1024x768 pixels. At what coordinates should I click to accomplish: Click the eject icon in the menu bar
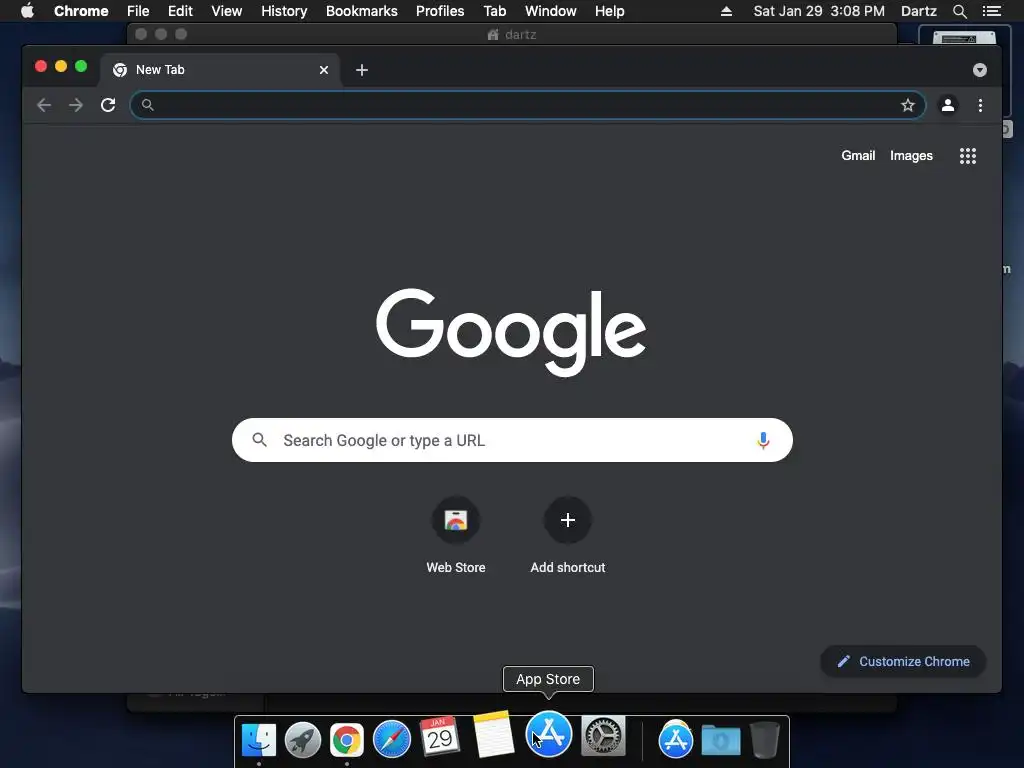click(x=726, y=11)
